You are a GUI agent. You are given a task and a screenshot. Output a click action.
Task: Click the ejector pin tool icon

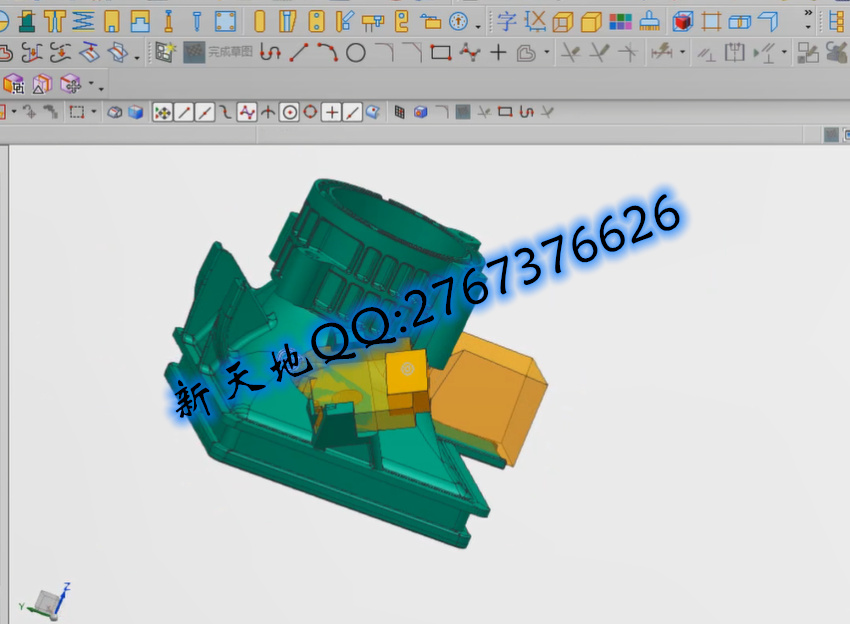tap(196, 21)
